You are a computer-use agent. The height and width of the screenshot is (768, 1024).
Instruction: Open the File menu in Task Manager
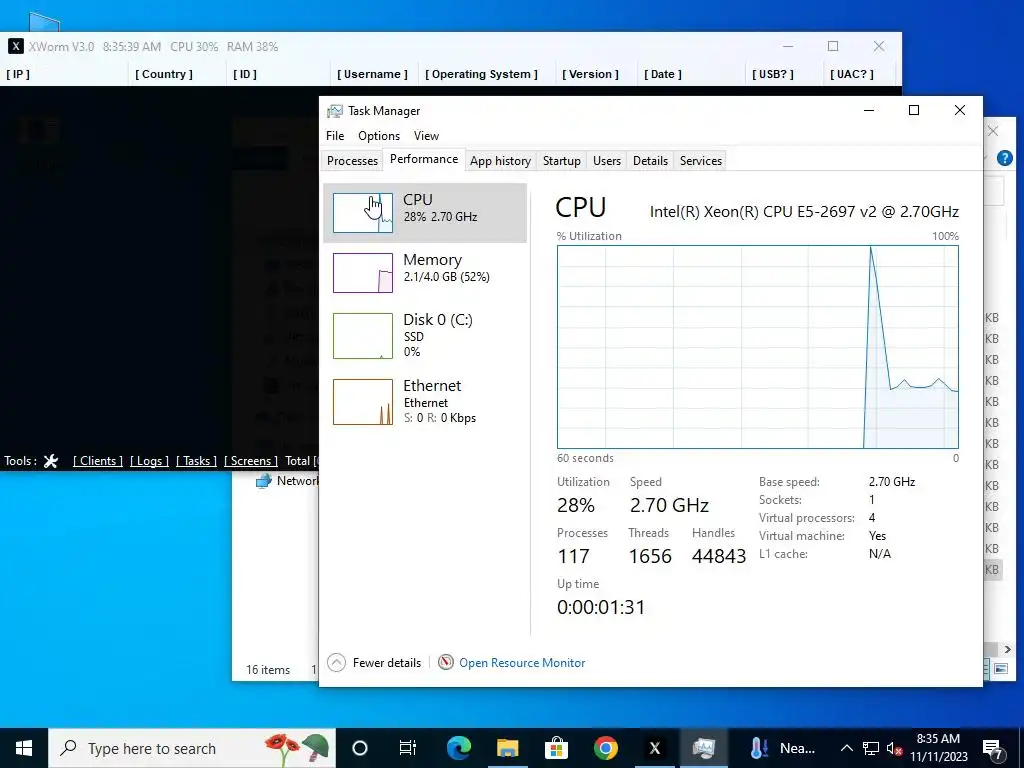point(335,136)
